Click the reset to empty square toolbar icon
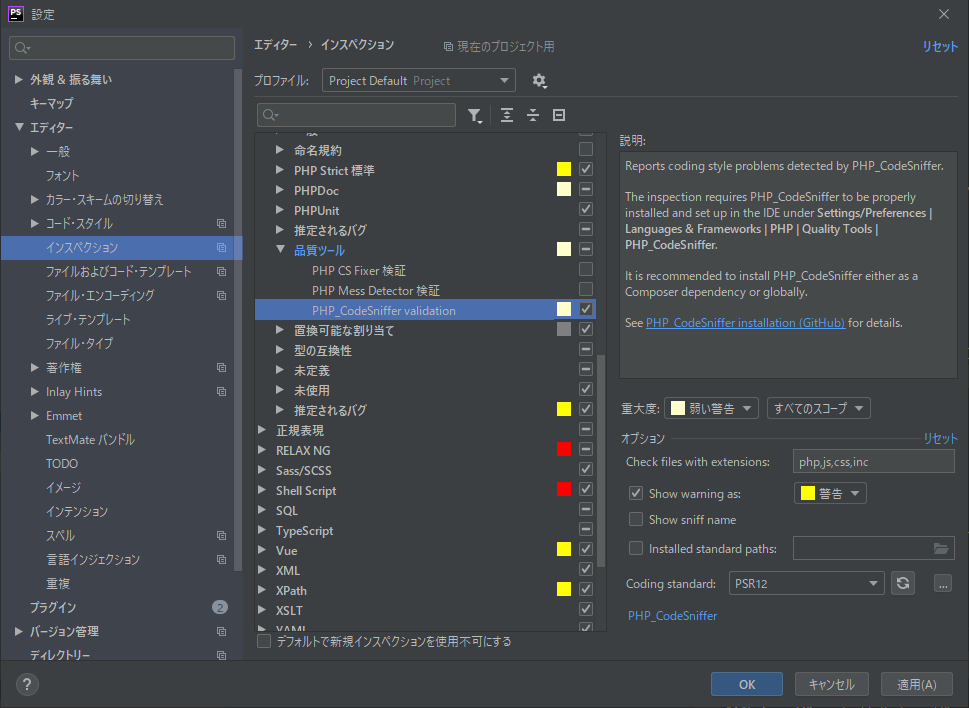The image size is (969, 708). coord(559,116)
